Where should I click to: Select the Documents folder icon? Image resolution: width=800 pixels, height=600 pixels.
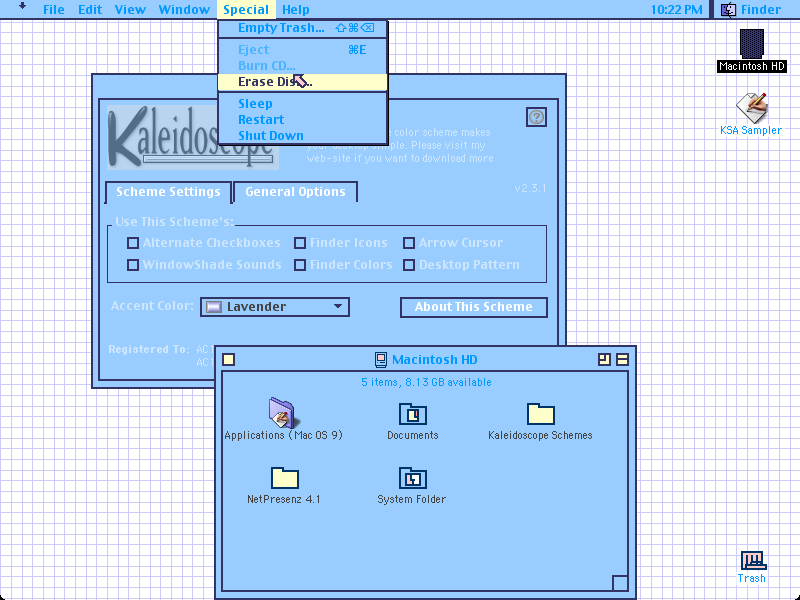coord(413,414)
